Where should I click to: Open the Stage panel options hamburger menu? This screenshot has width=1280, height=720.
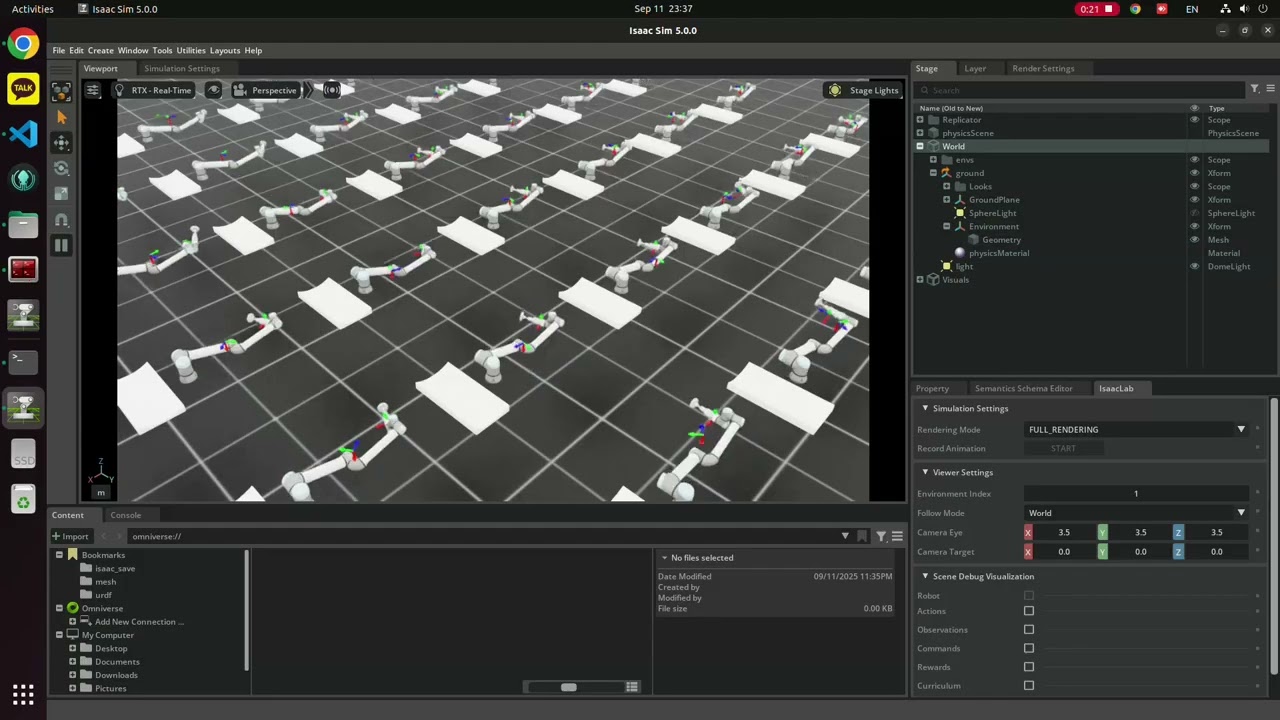(x=1270, y=90)
